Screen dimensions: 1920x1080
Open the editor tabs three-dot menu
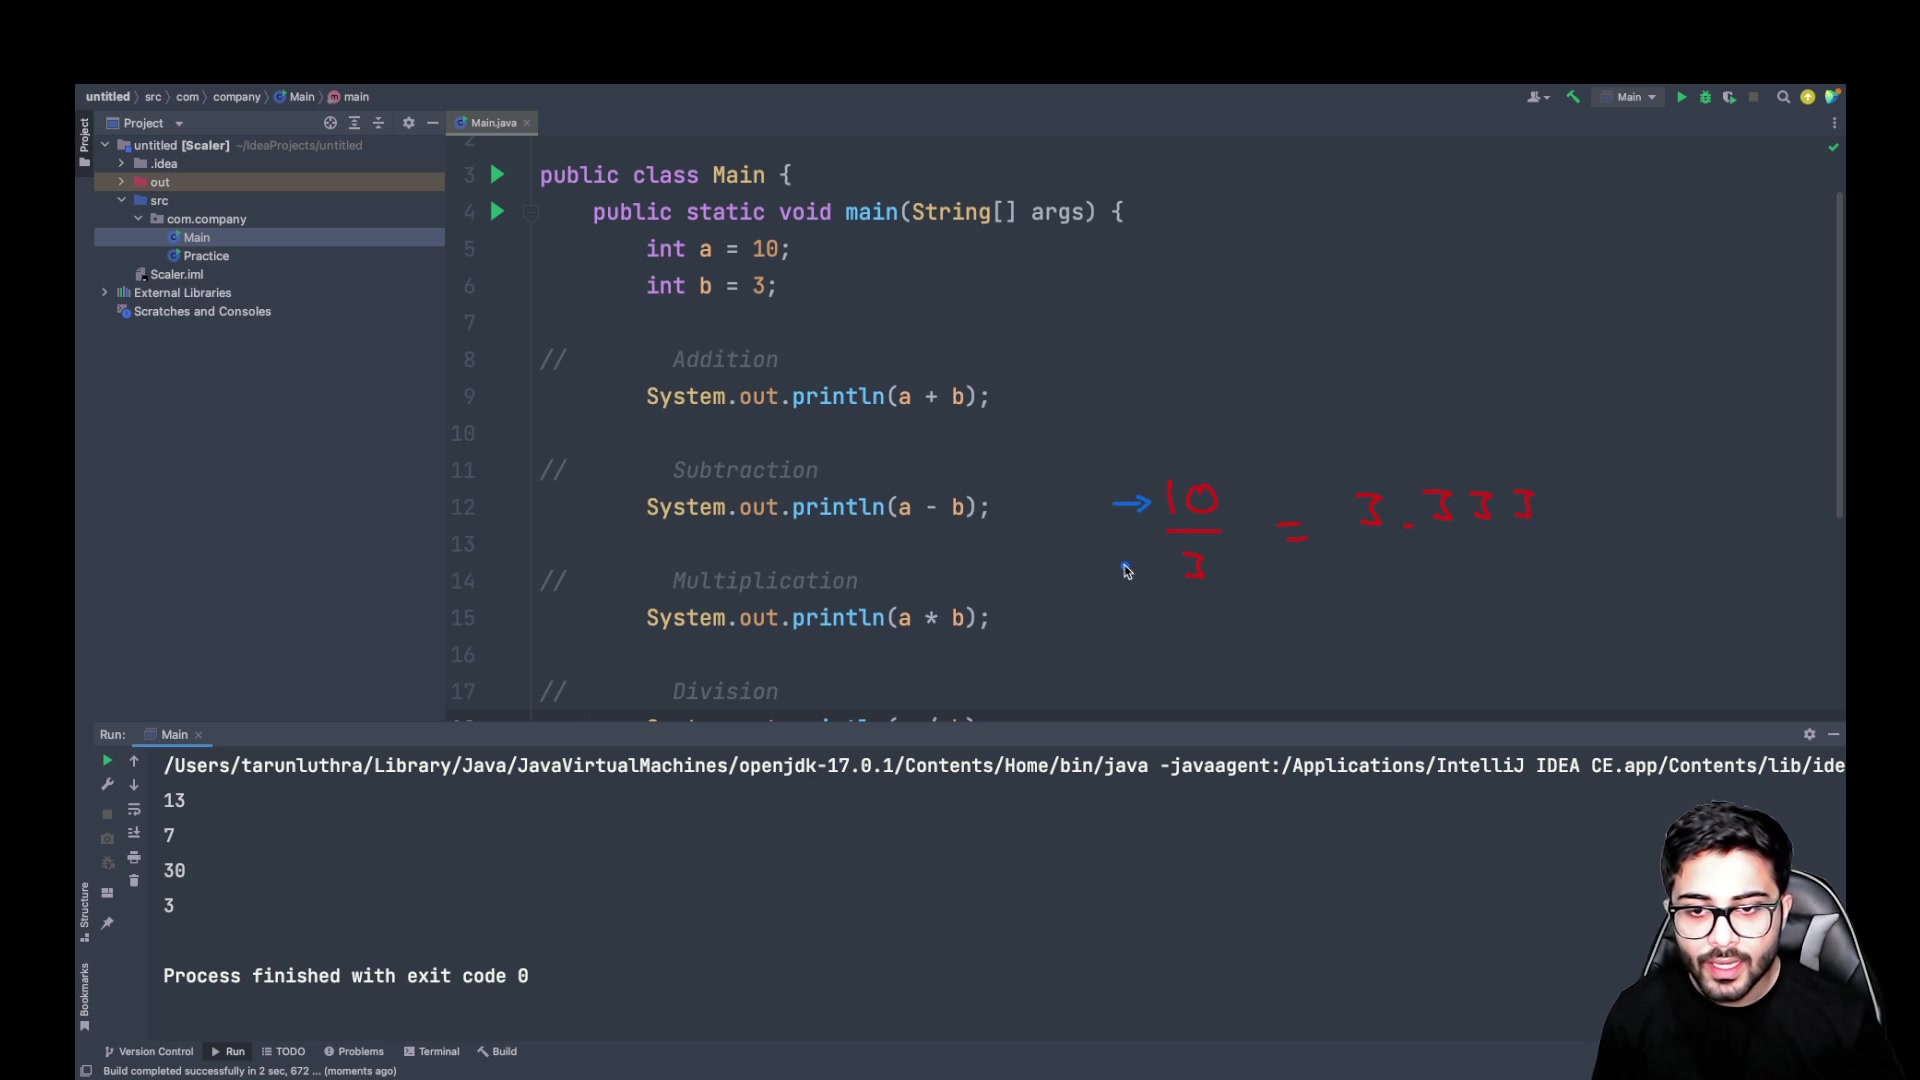[1834, 123]
